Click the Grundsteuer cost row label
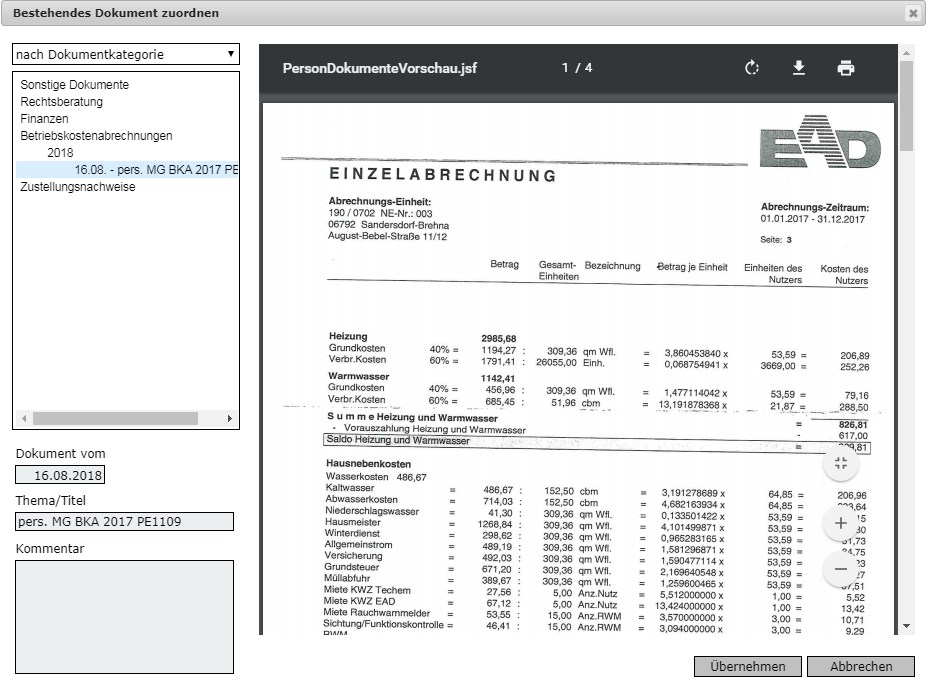The image size is (927, 685). click(352, 567)
